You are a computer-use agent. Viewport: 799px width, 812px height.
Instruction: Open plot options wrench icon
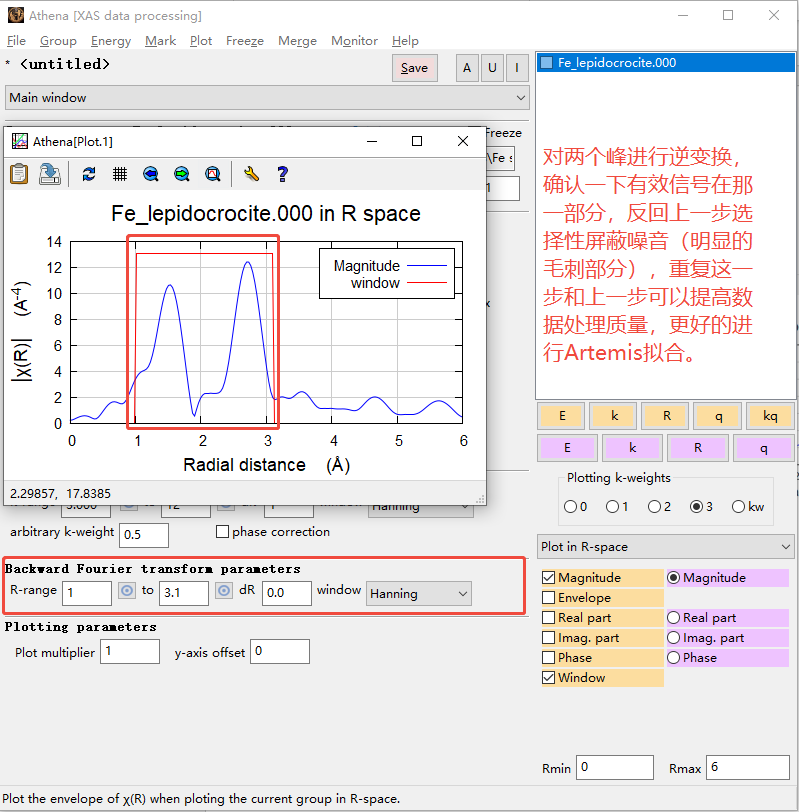pos(252,174)
